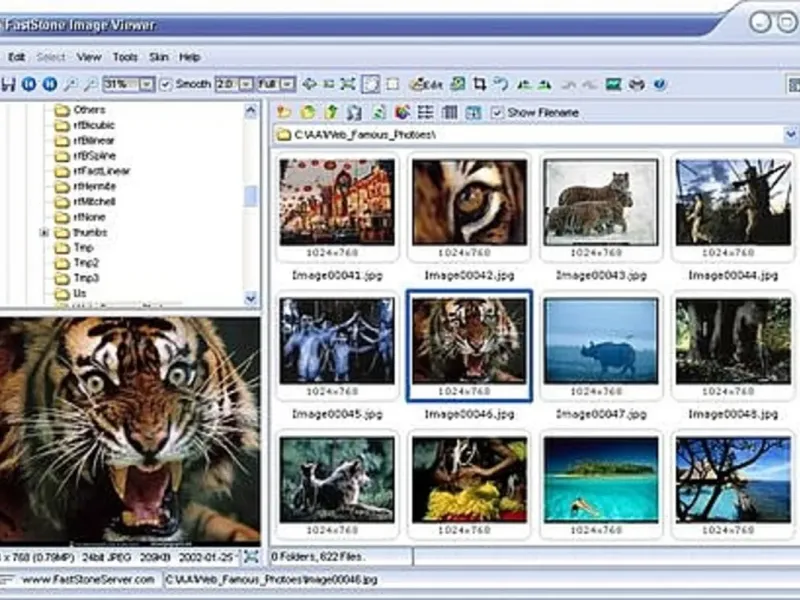Open the Help menu
Viewport: 800px width, 600px height.
coord(189,57)
